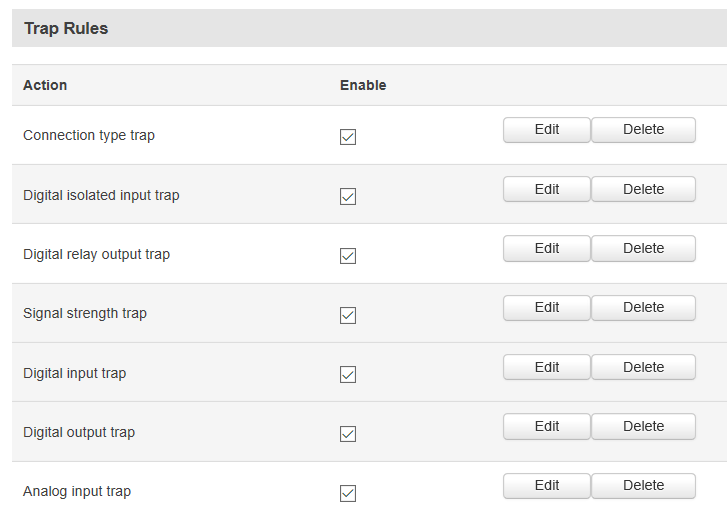The width and height of the screenshot is (727, 518).
Task: Remove the Digital relay output trap
Action: pyautogui.click(x=643, y=248)
